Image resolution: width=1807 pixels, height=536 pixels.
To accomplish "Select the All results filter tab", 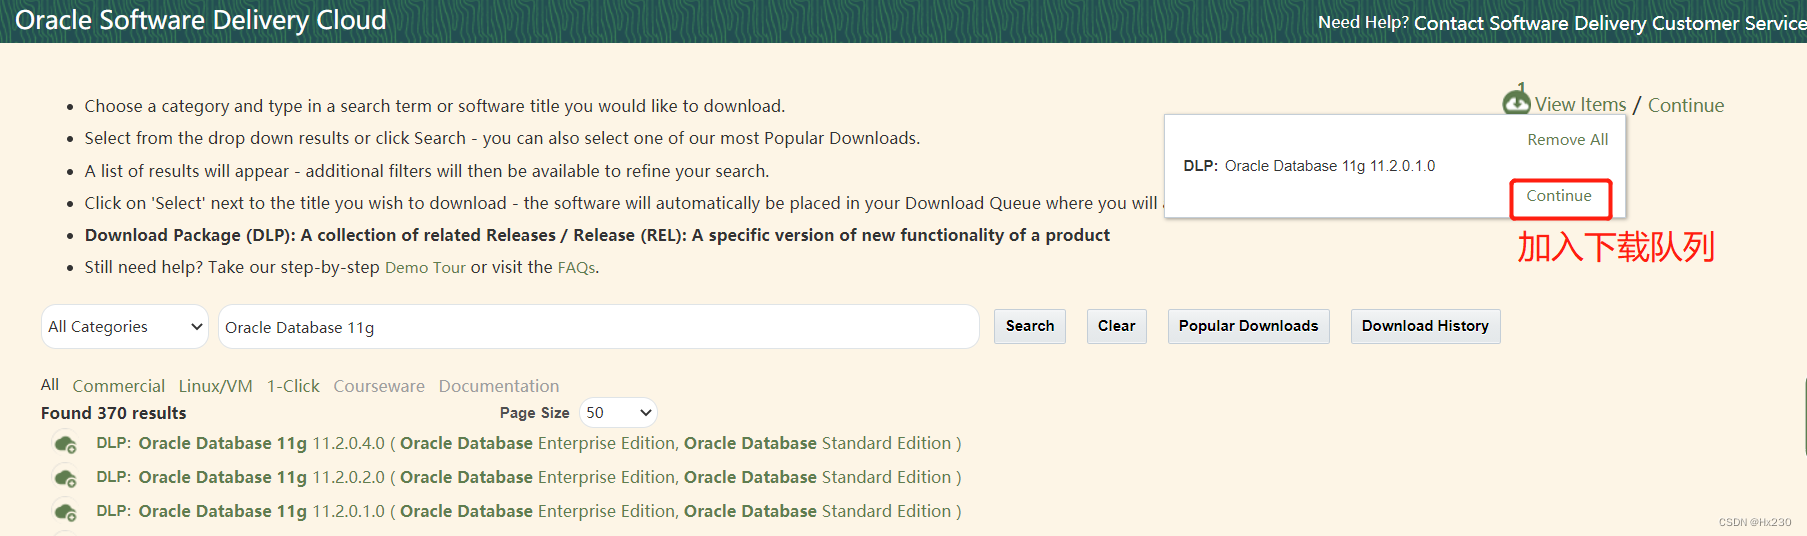I will [50, 385].
